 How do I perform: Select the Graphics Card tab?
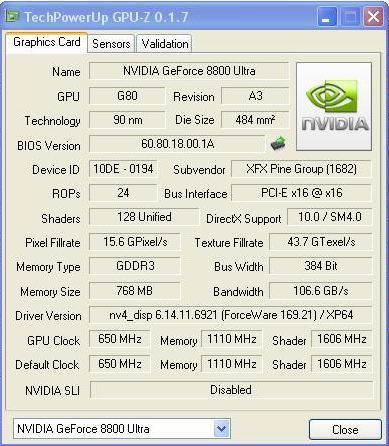tap(47, 42)
